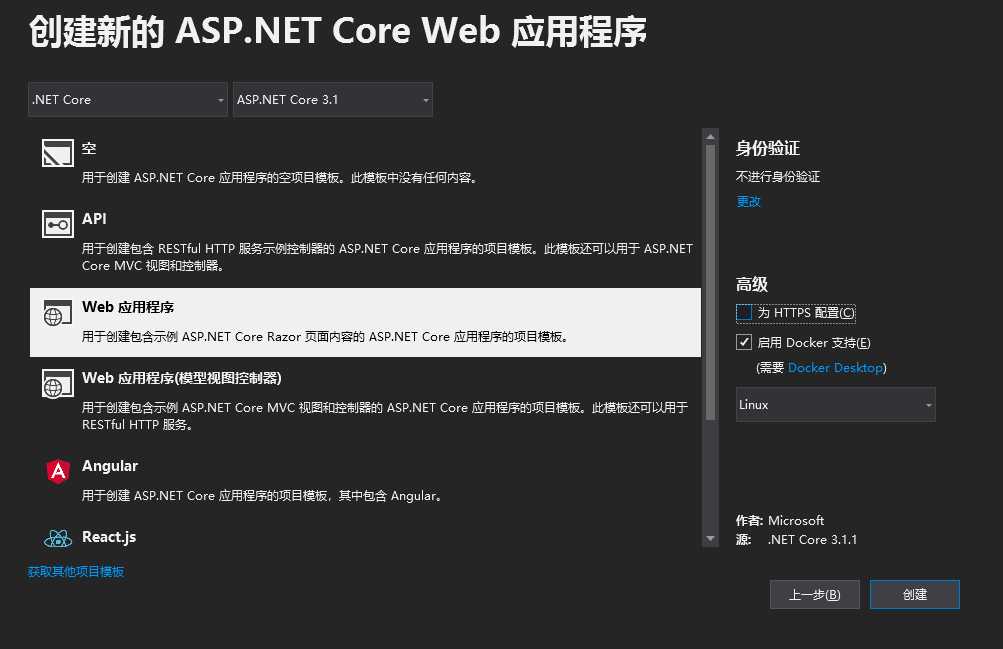Click the Empty (空) template icon
Viewport: 1003px width, 649px height.
pos(58,153)
